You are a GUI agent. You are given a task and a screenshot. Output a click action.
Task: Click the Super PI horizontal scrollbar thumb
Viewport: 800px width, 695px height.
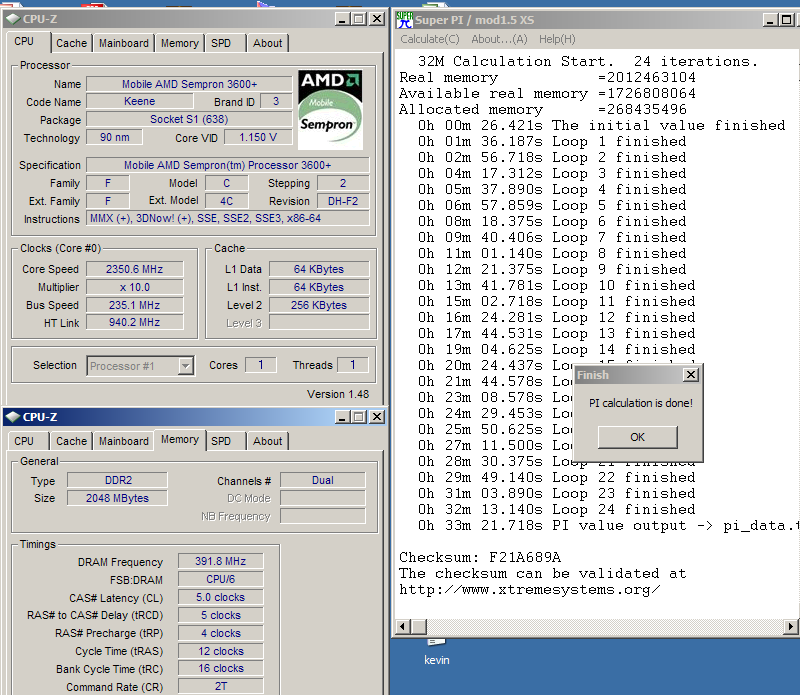point(419,626)
